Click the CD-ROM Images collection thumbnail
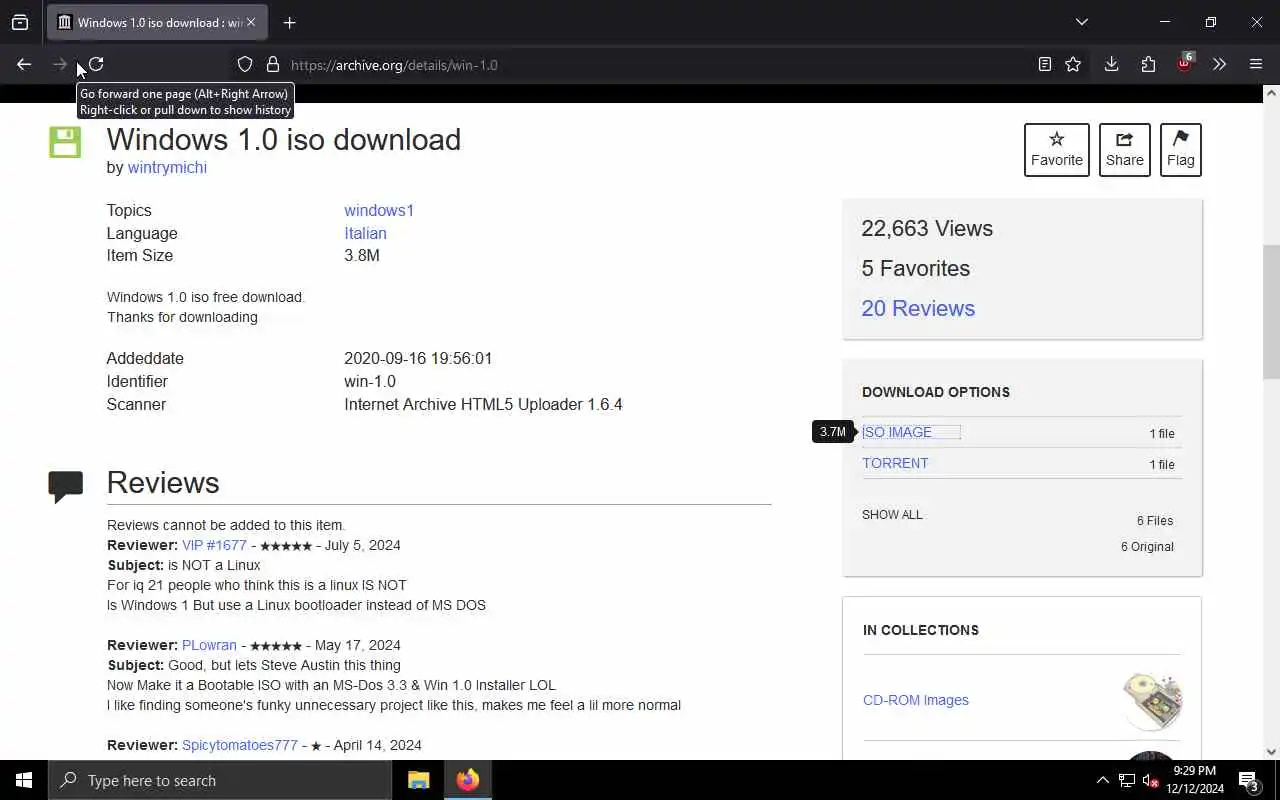The width and height of the screenshot is (1280, 800). (x=1152, y=701)
